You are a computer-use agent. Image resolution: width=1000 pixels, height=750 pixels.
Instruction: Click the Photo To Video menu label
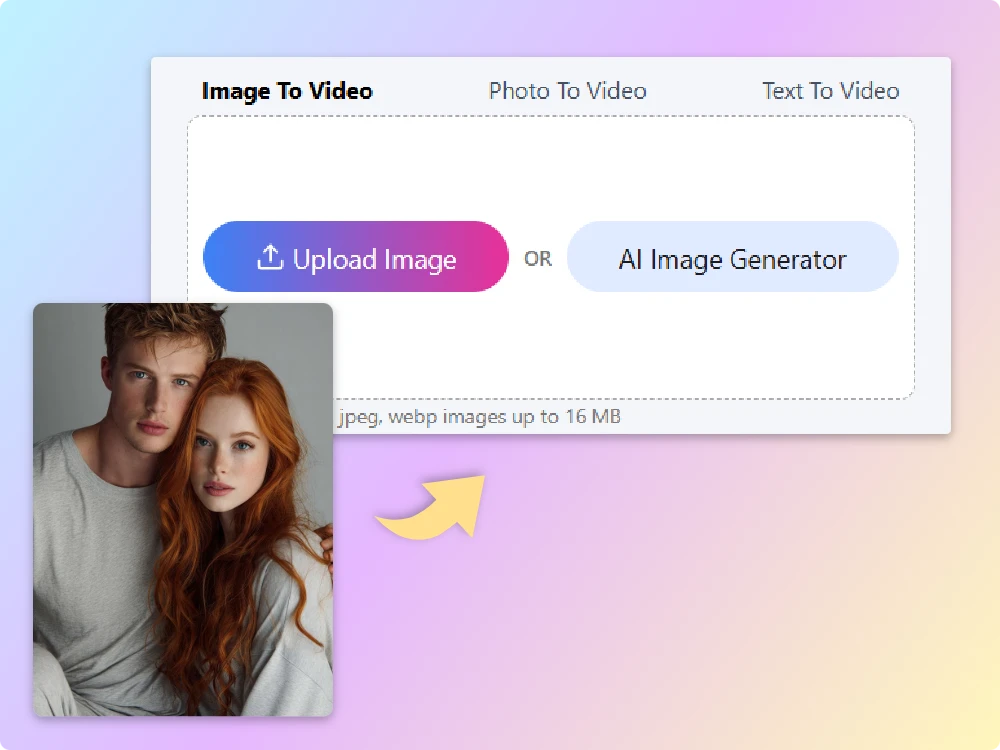tap(567, 90)
